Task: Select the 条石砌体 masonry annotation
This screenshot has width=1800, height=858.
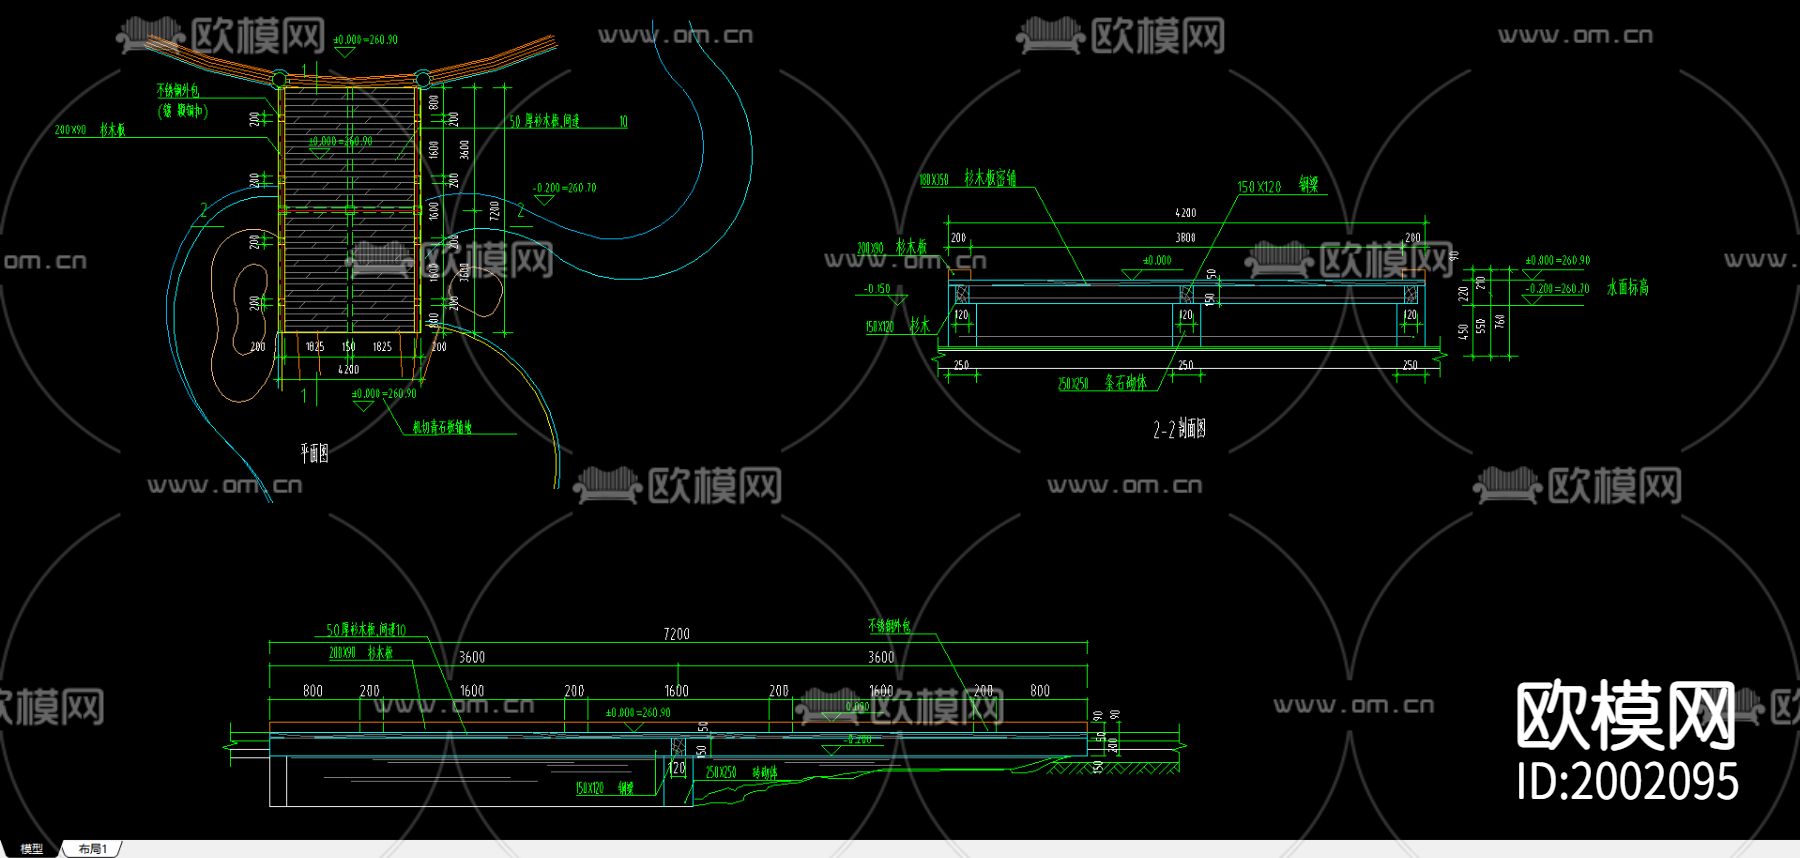Action: pos(1125,383)
